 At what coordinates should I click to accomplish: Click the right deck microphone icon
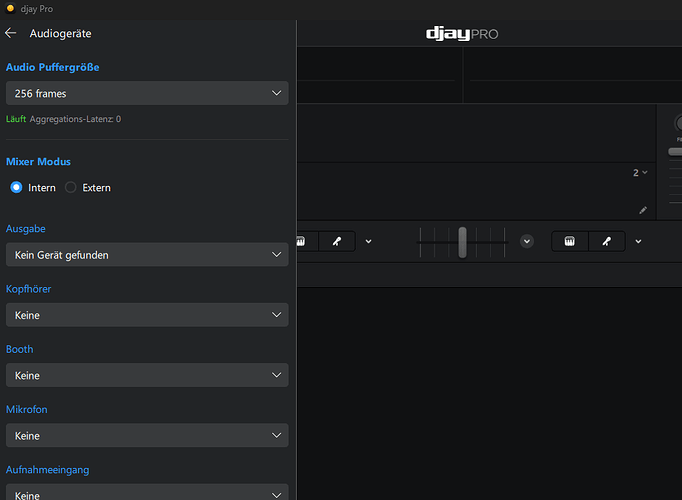(x=606, y=241)
